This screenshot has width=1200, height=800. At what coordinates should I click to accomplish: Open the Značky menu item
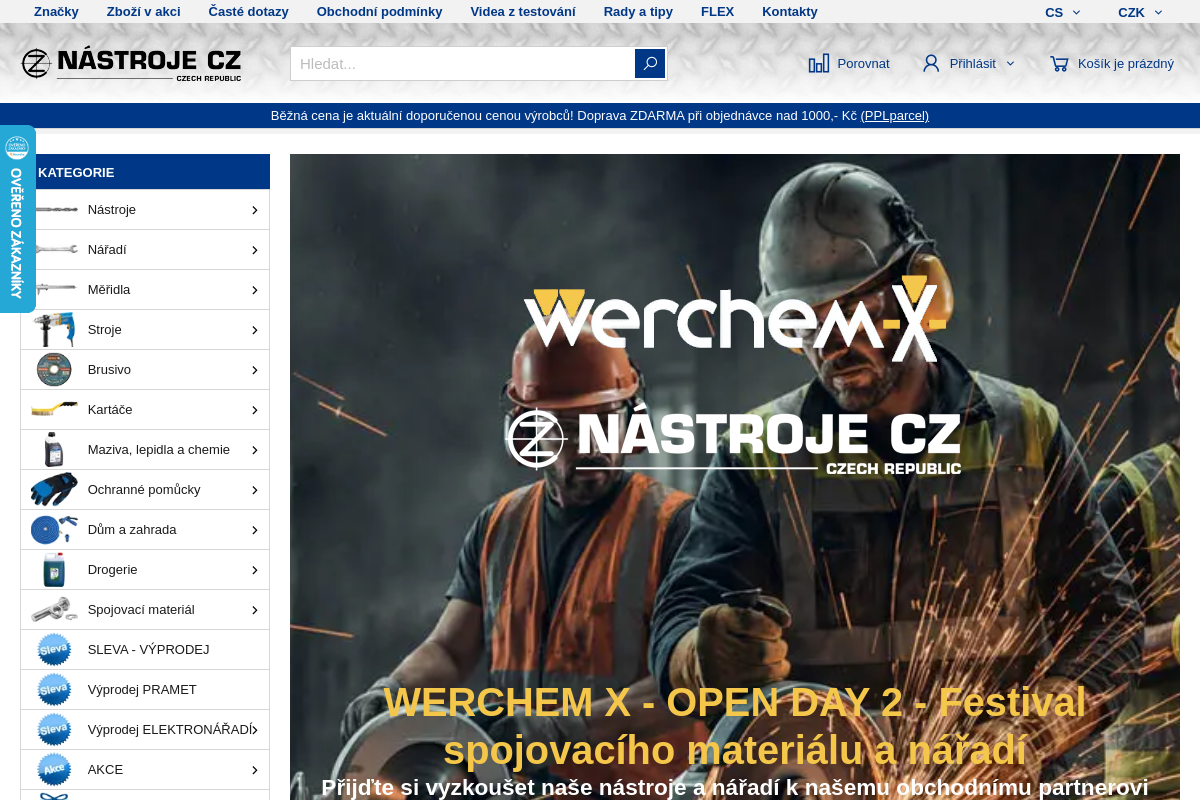tap(56, 12)
